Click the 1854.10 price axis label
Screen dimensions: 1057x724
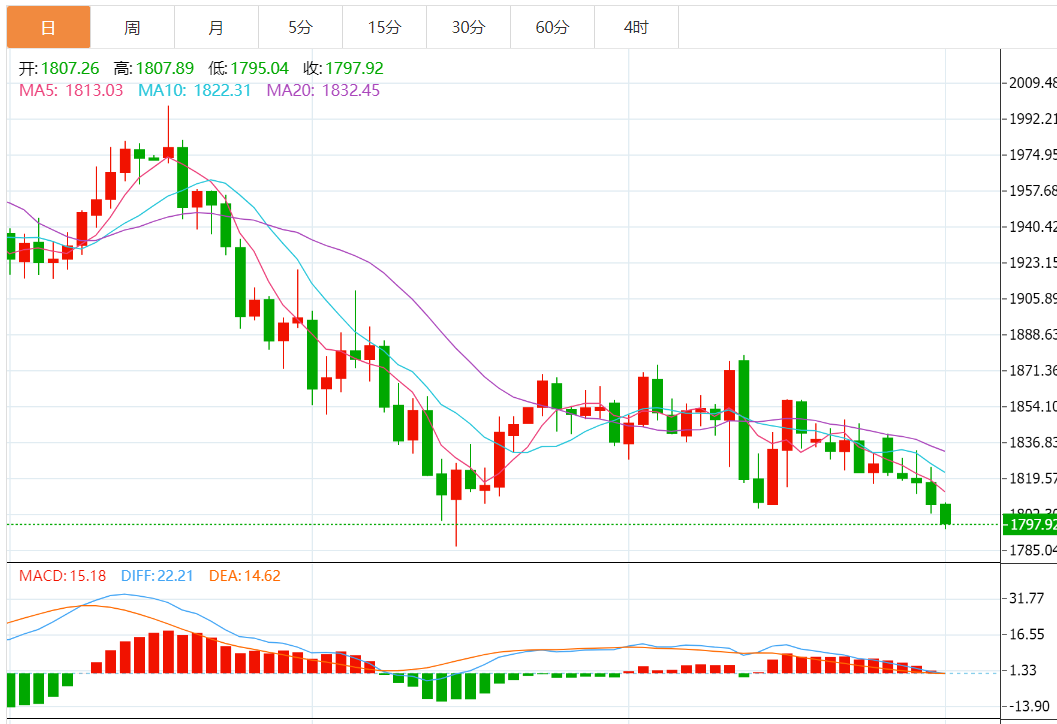1033,406
